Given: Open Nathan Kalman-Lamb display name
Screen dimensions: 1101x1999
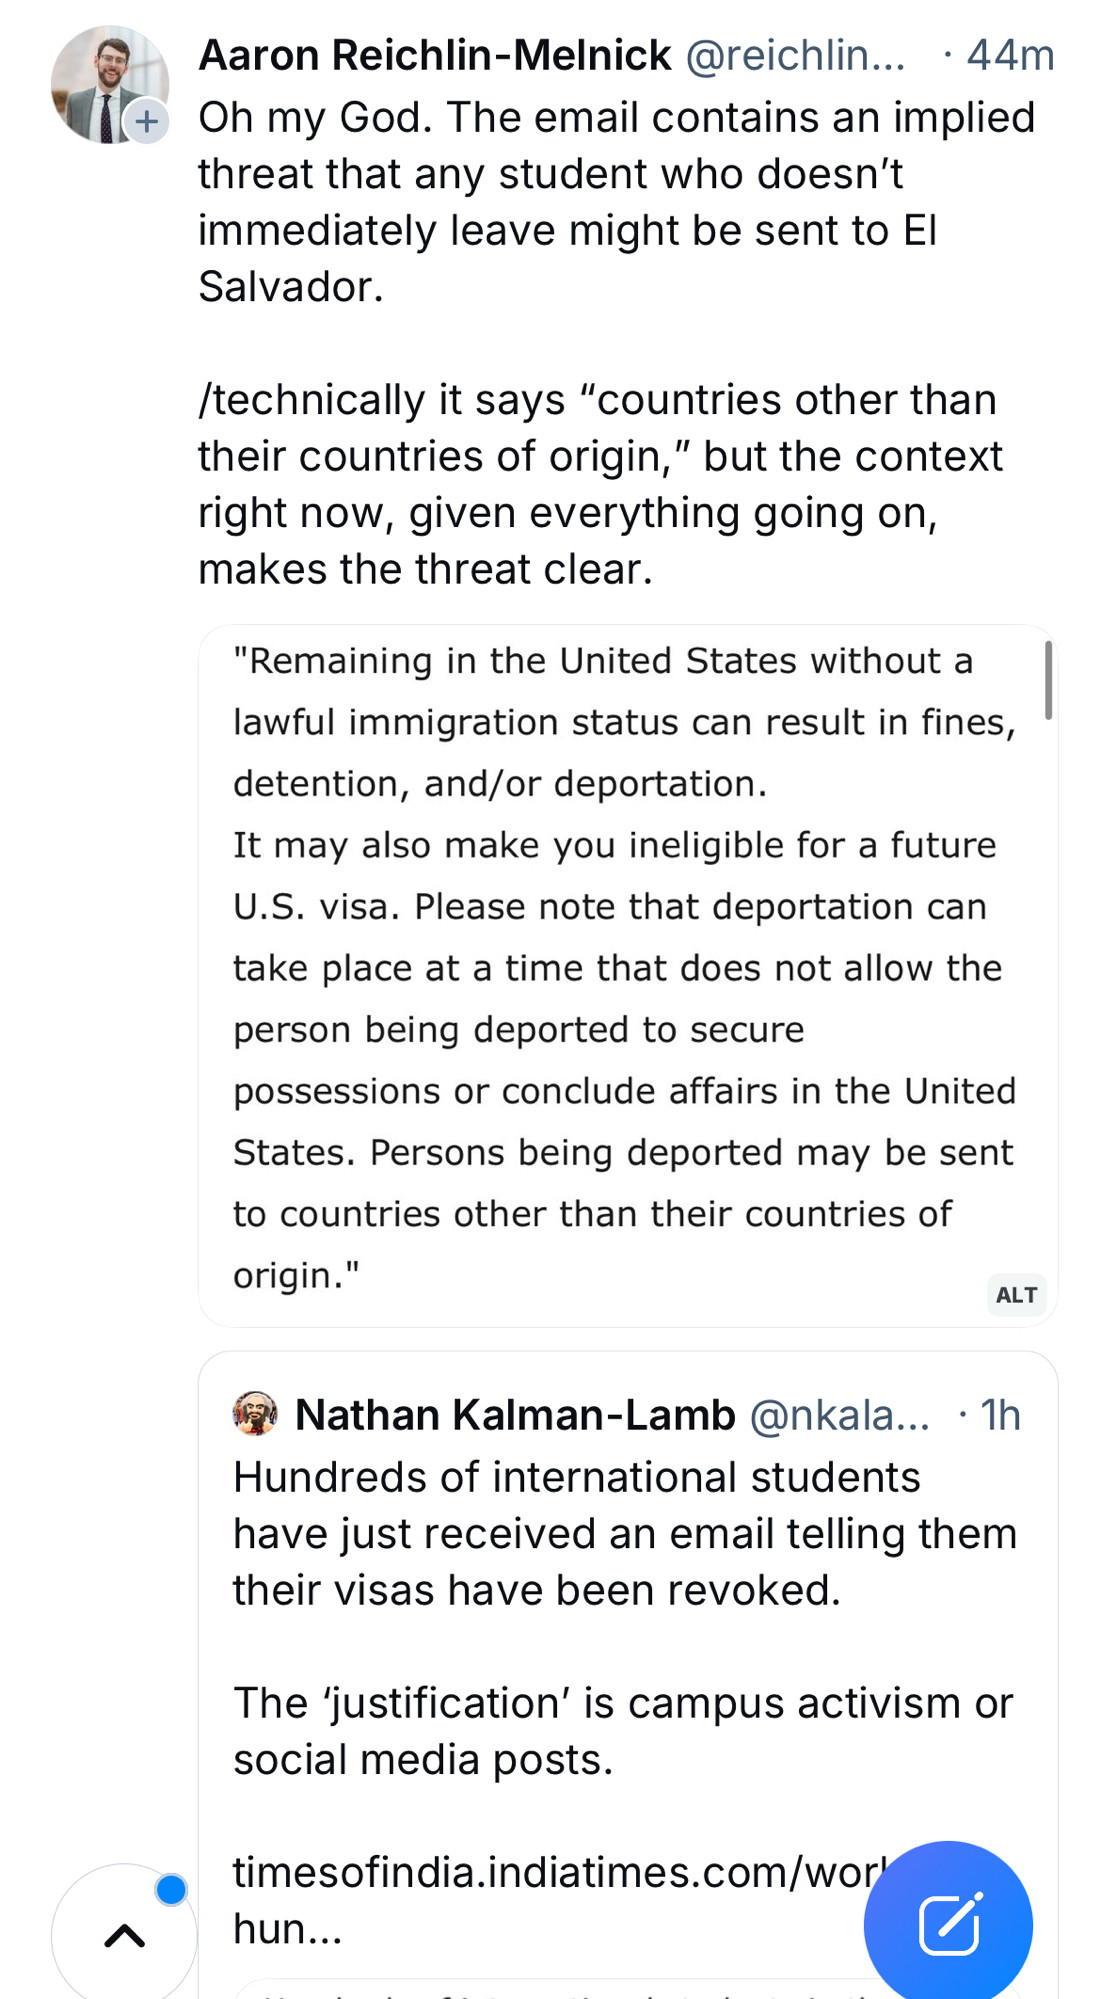Looking at the screenshot, I should (515, 1415).
